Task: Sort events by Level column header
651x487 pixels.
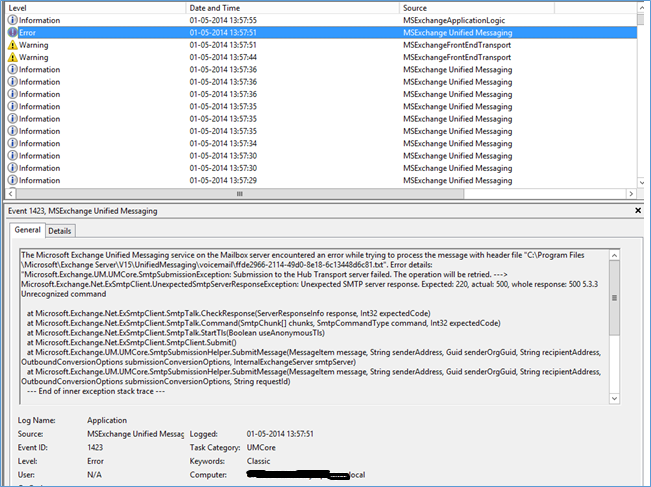Action: coord(95,8)
